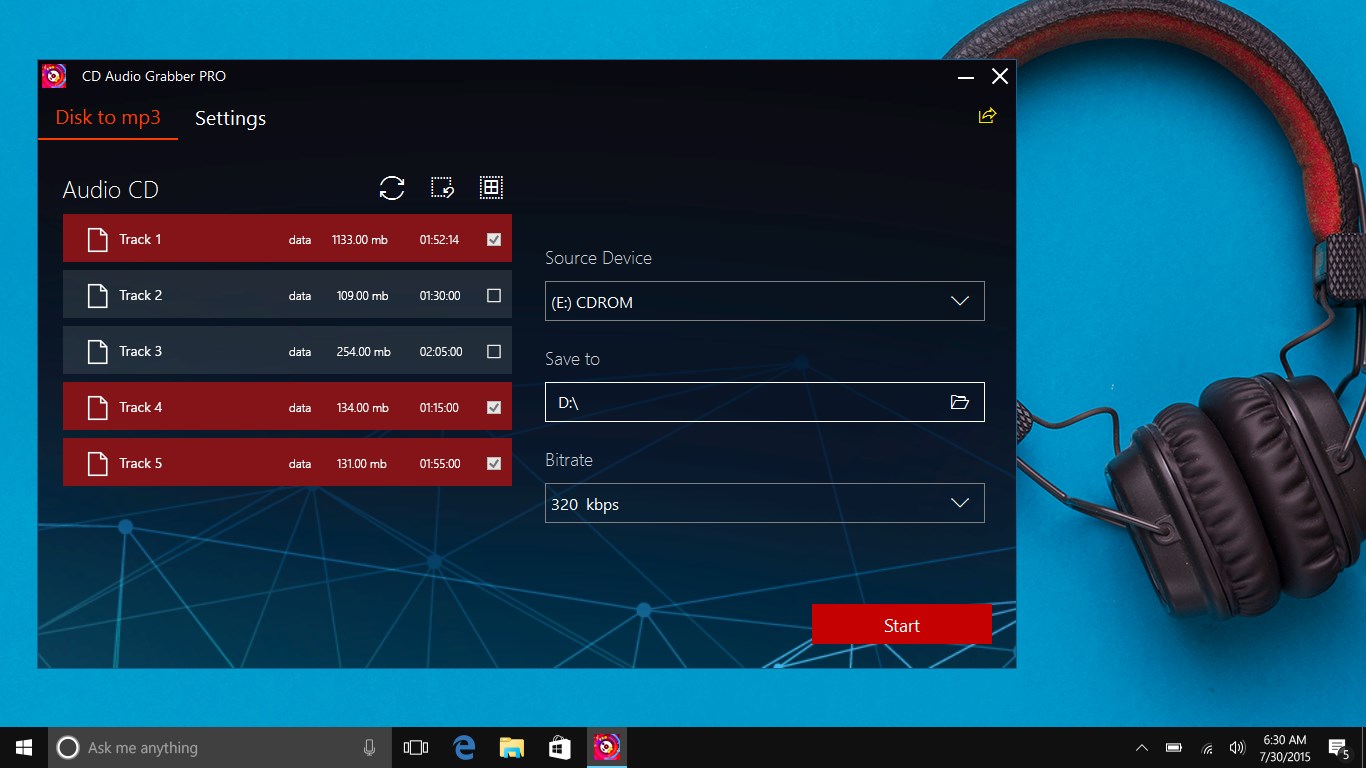Click the Track 1 file icon

tap(97, 238)
